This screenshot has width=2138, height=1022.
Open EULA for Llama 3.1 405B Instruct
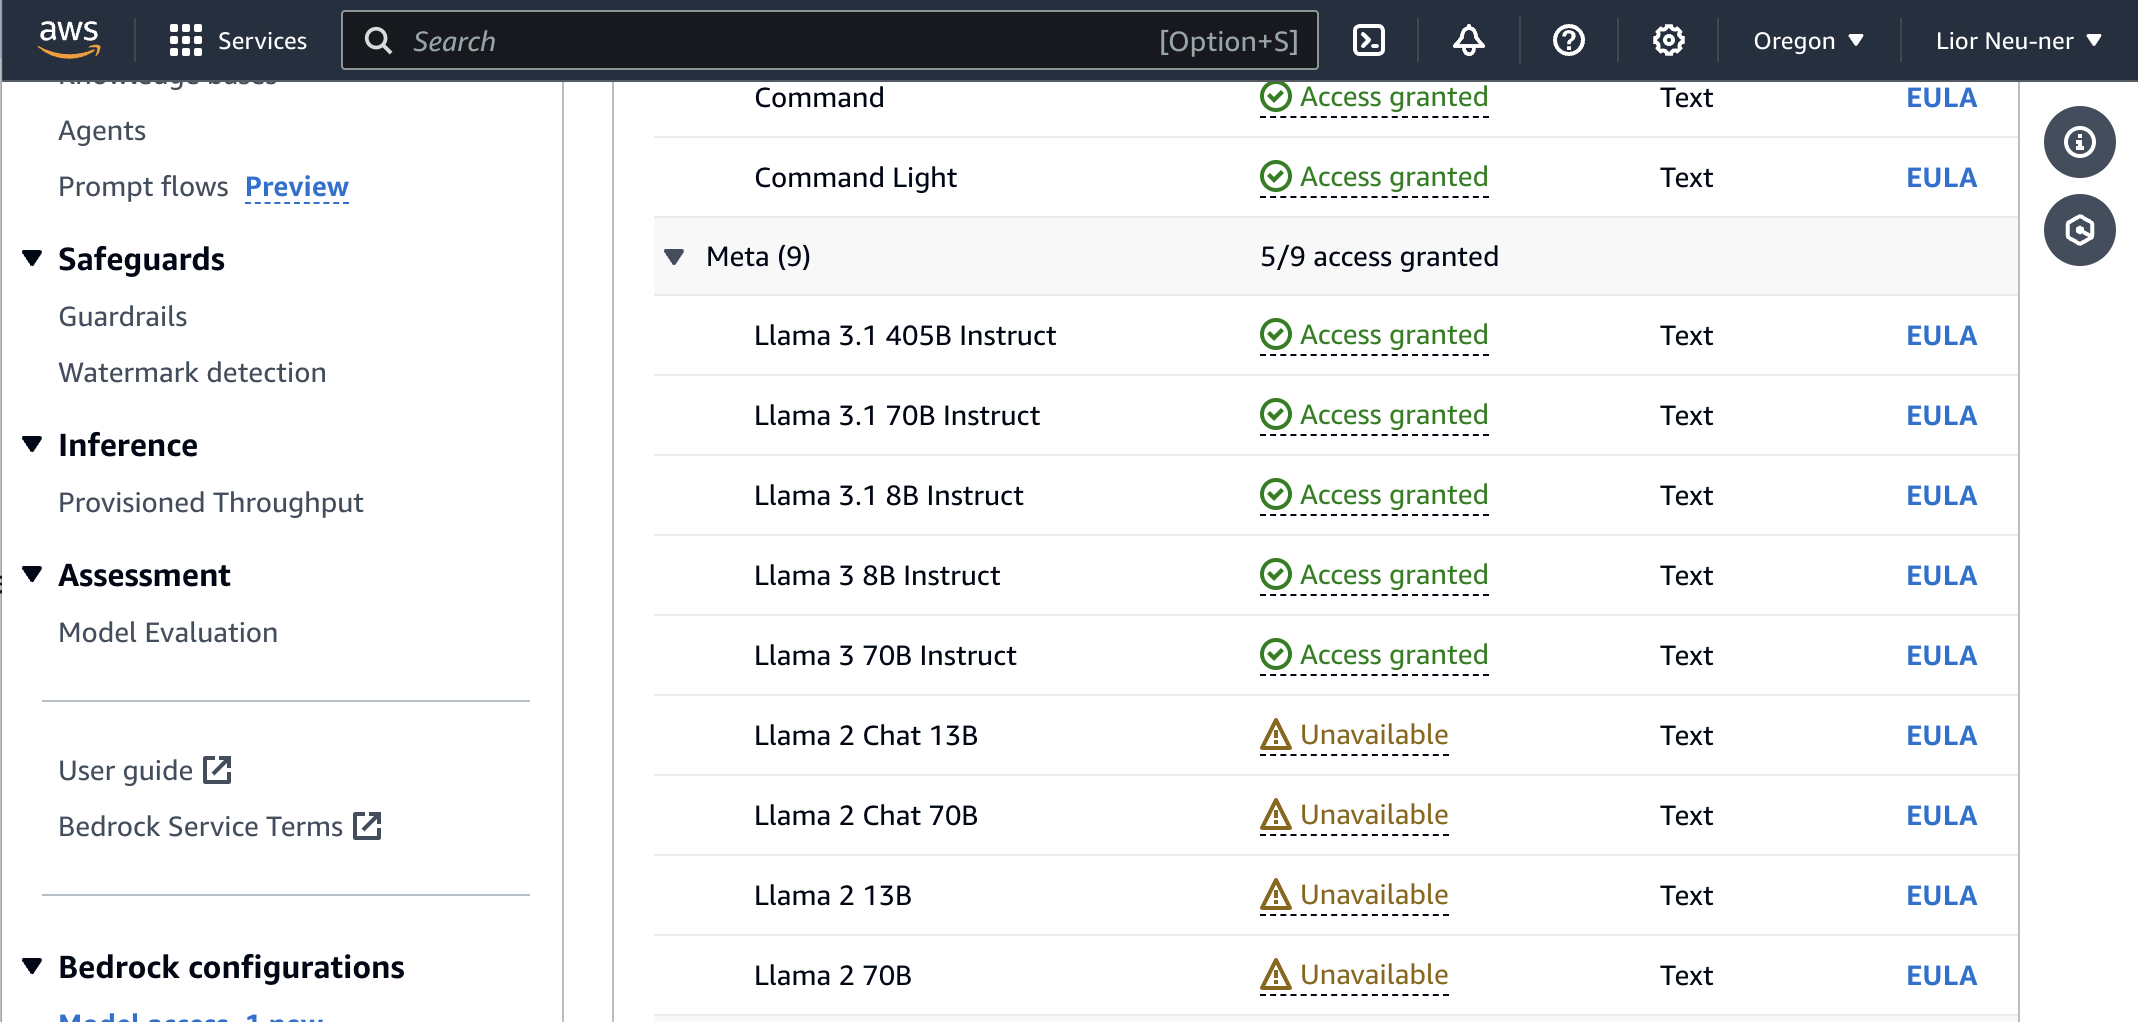pos(1941,335)
